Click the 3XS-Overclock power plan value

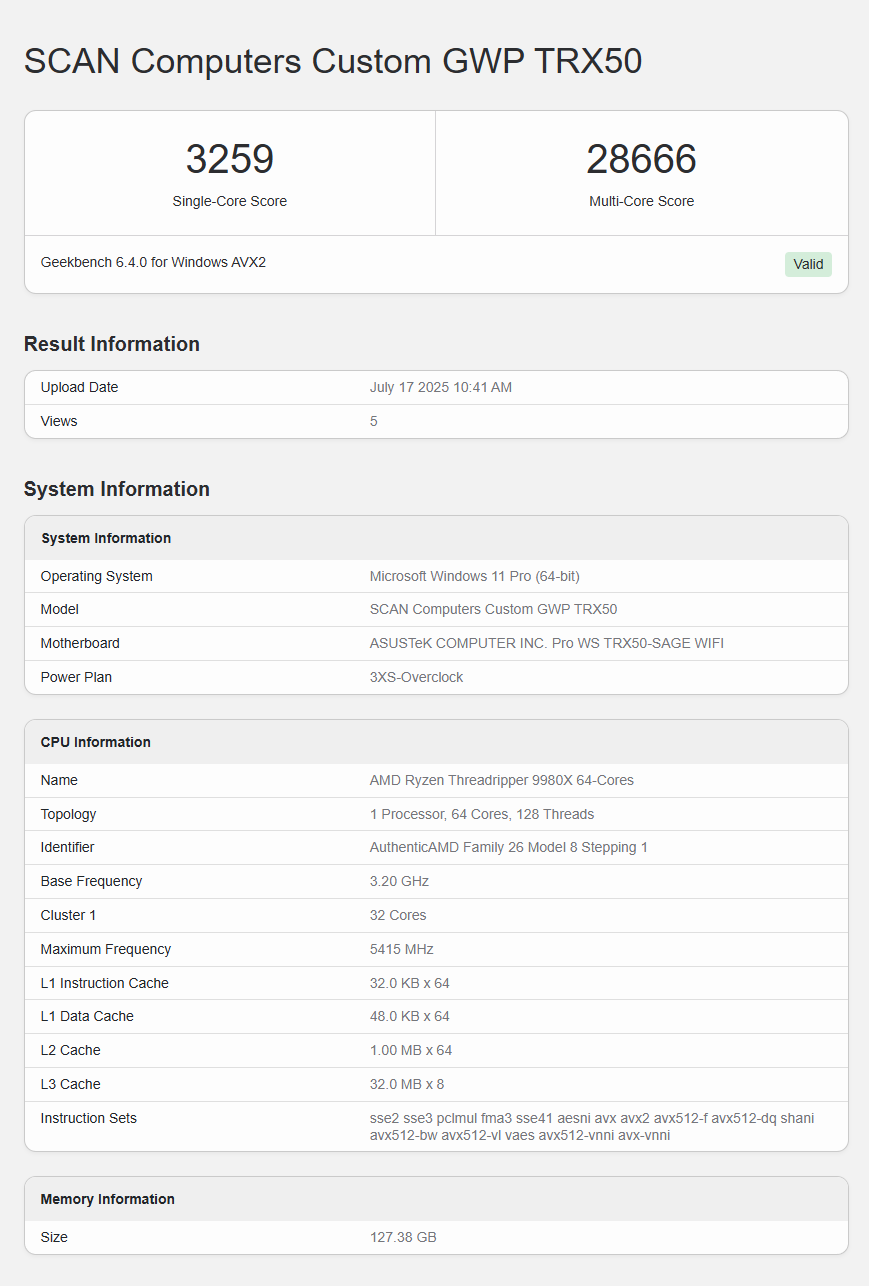point(416,677)
